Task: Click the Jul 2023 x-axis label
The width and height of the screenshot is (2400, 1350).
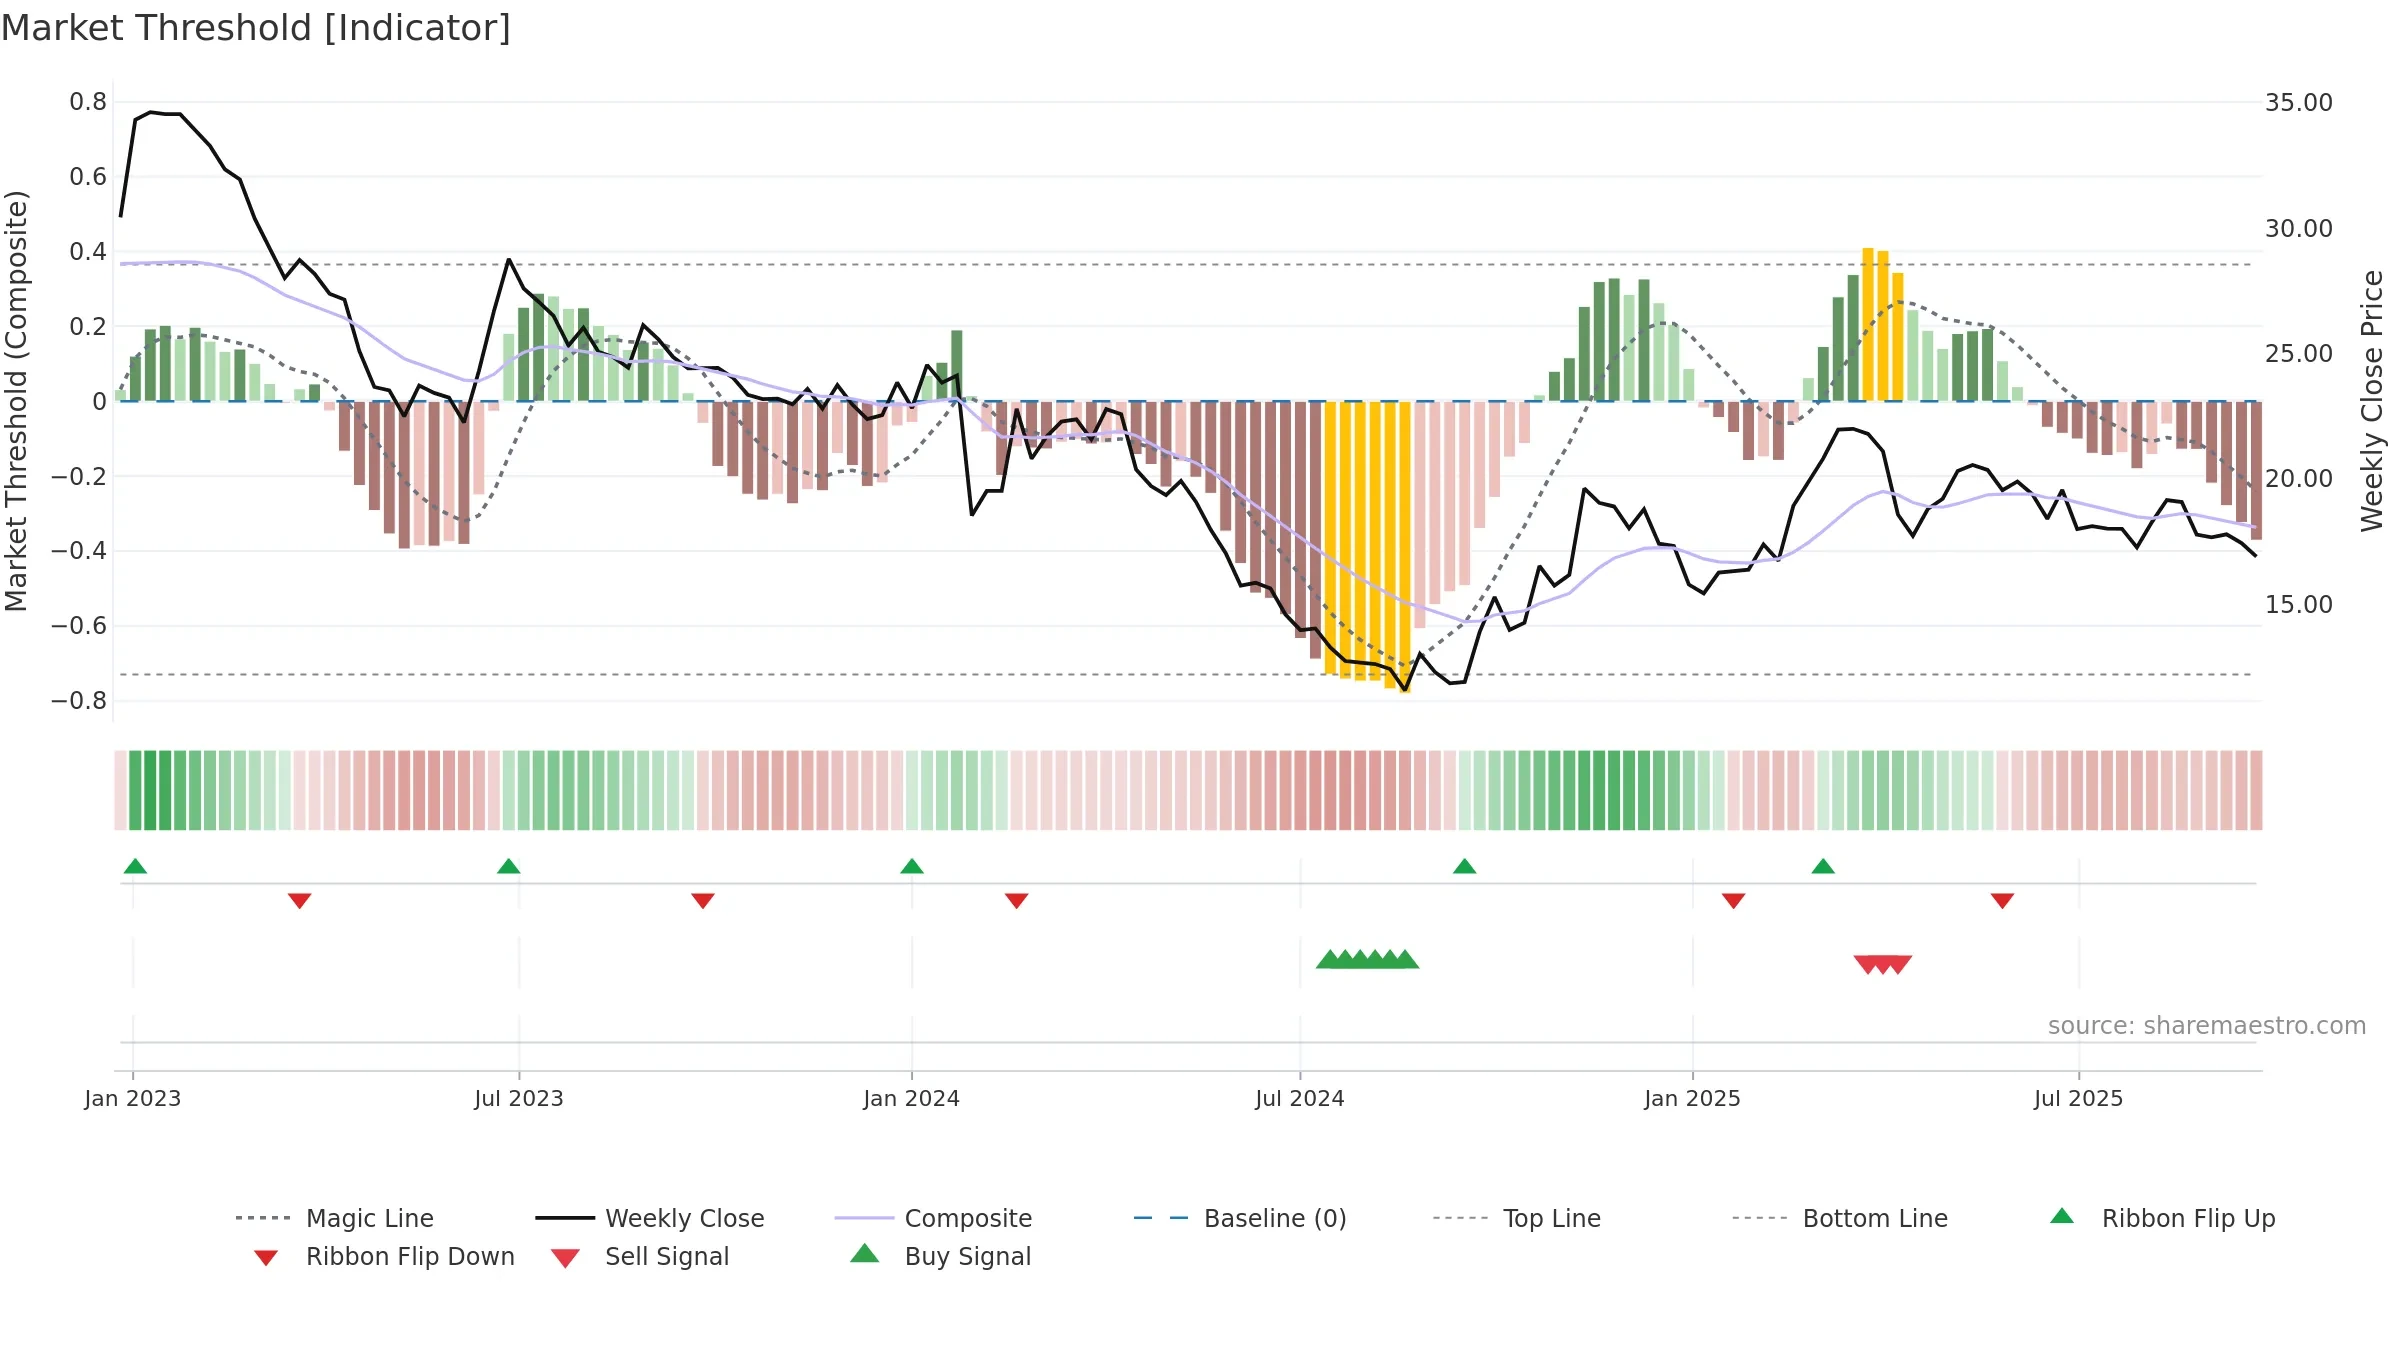Action: click(519, 1099)
